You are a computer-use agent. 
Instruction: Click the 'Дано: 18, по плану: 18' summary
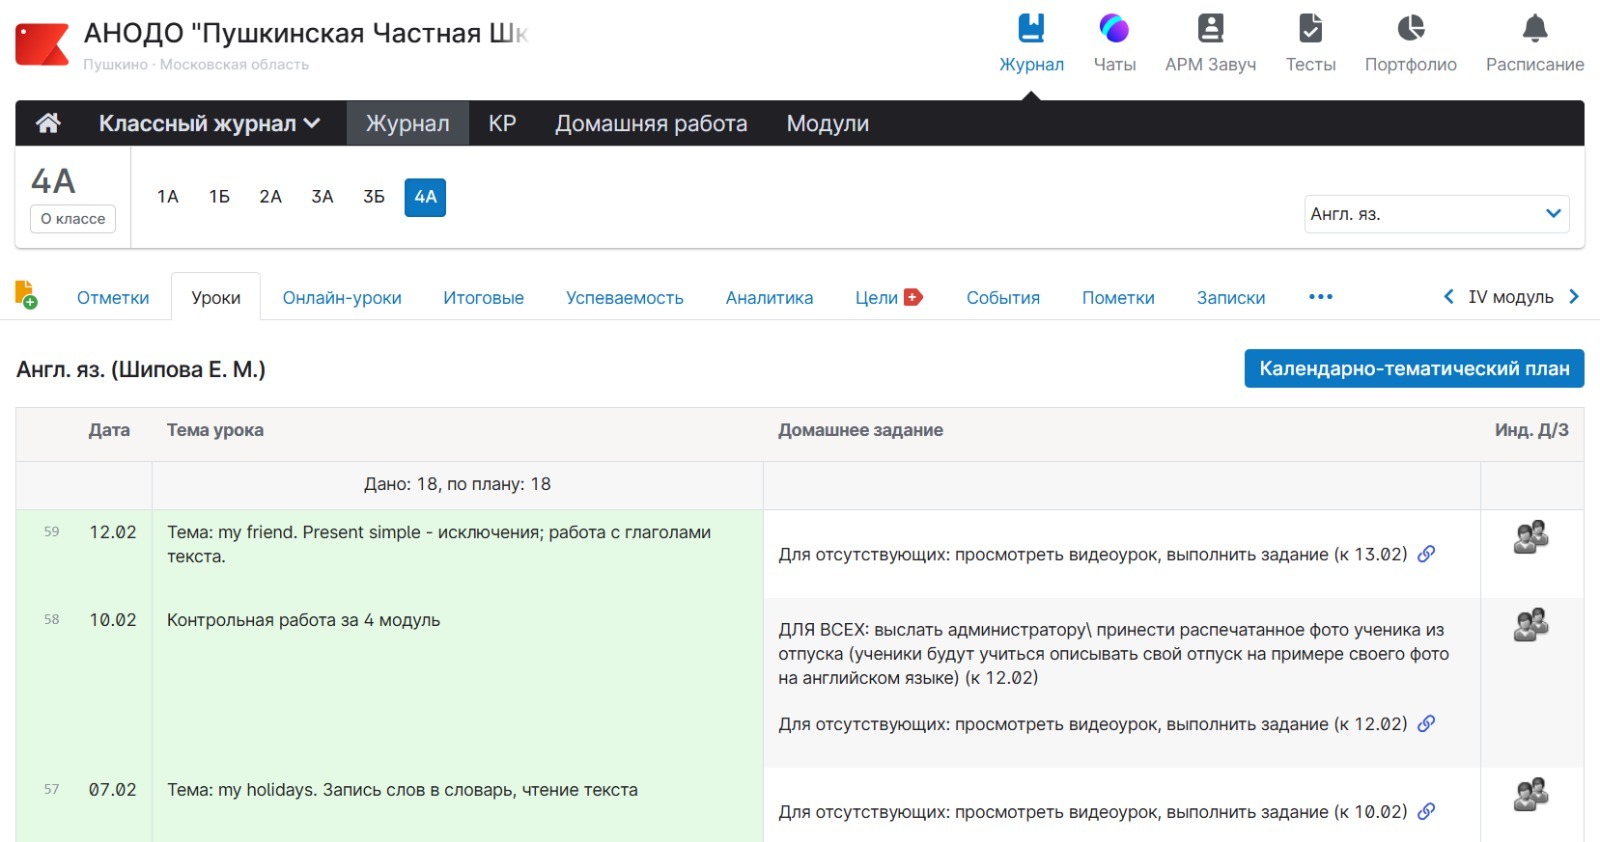pyautogui.click(x=457, y=484)
